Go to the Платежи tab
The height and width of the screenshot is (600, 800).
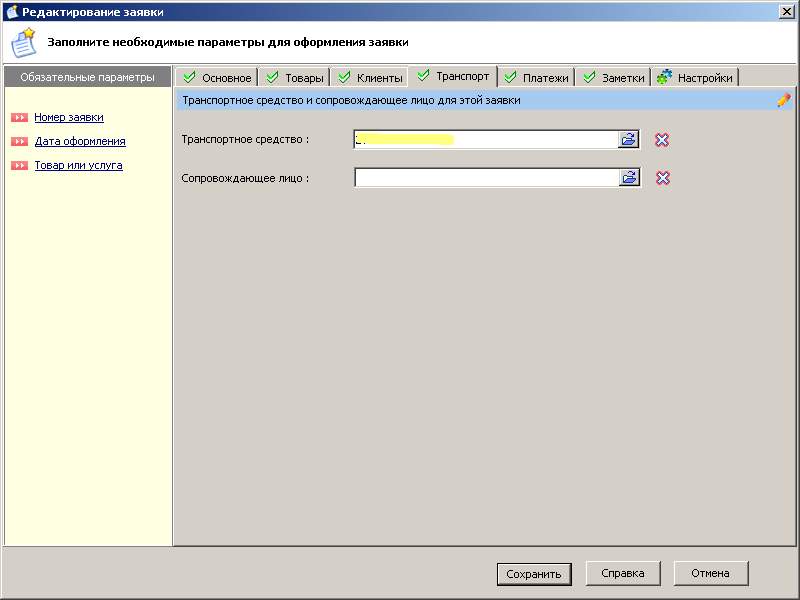(x=536, y=78)
